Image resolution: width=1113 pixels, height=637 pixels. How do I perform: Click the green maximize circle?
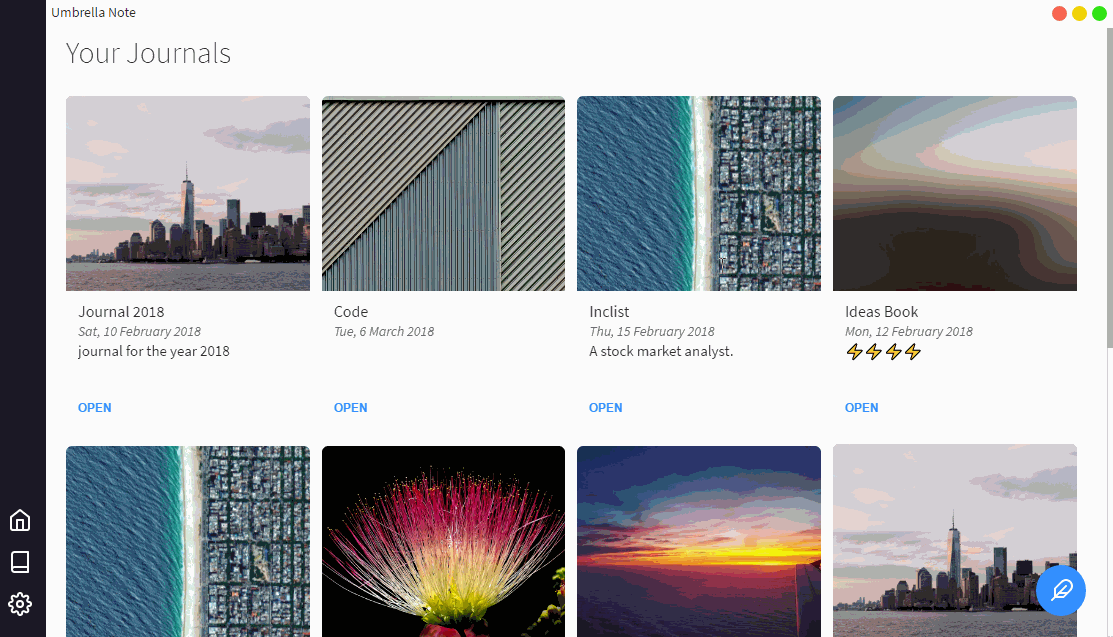1099,13
